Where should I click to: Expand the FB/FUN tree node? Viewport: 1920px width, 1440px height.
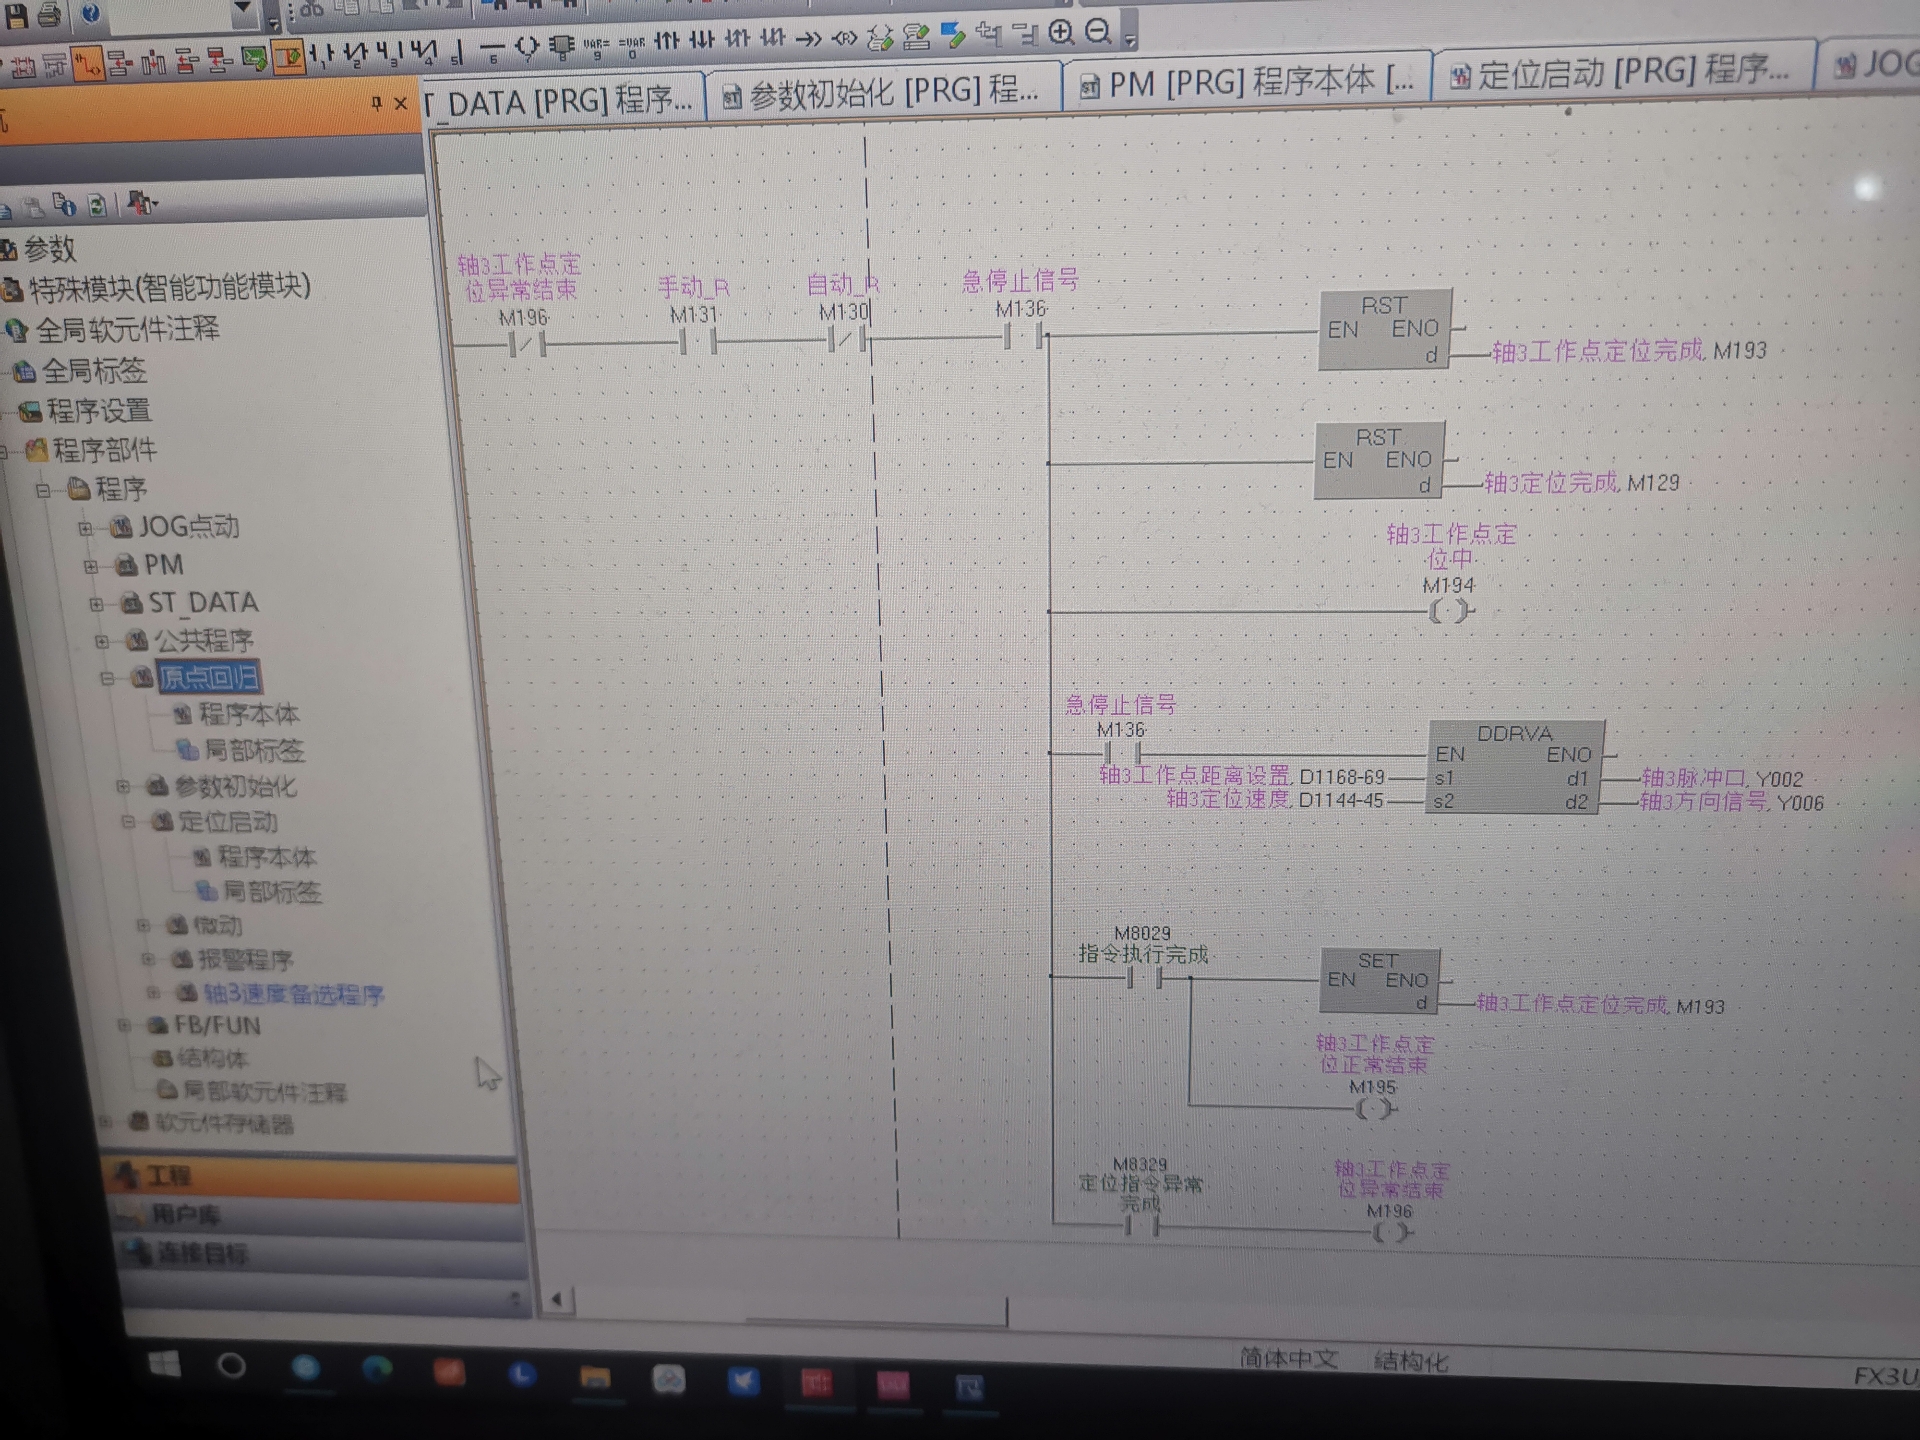click(x=124, y=1025)
